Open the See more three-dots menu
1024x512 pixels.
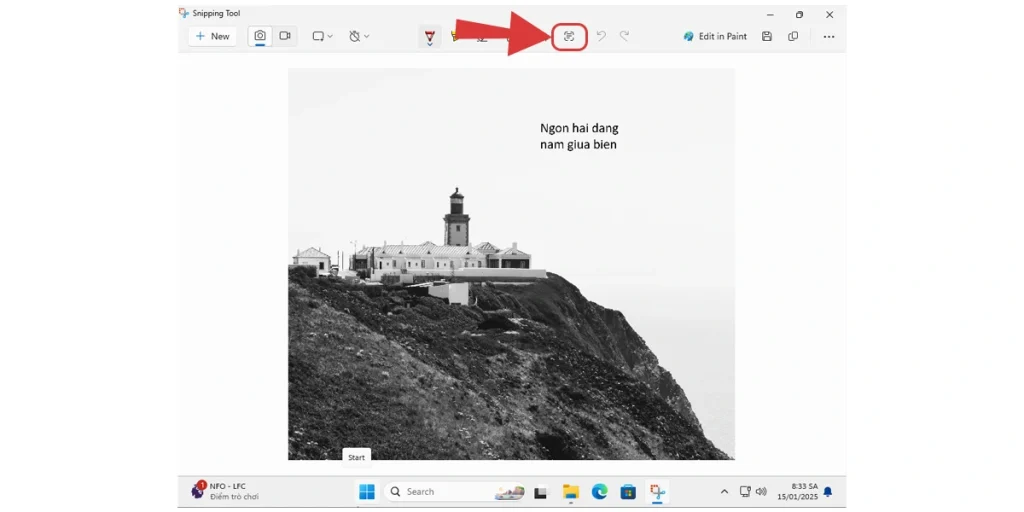(x=829, y=36)
